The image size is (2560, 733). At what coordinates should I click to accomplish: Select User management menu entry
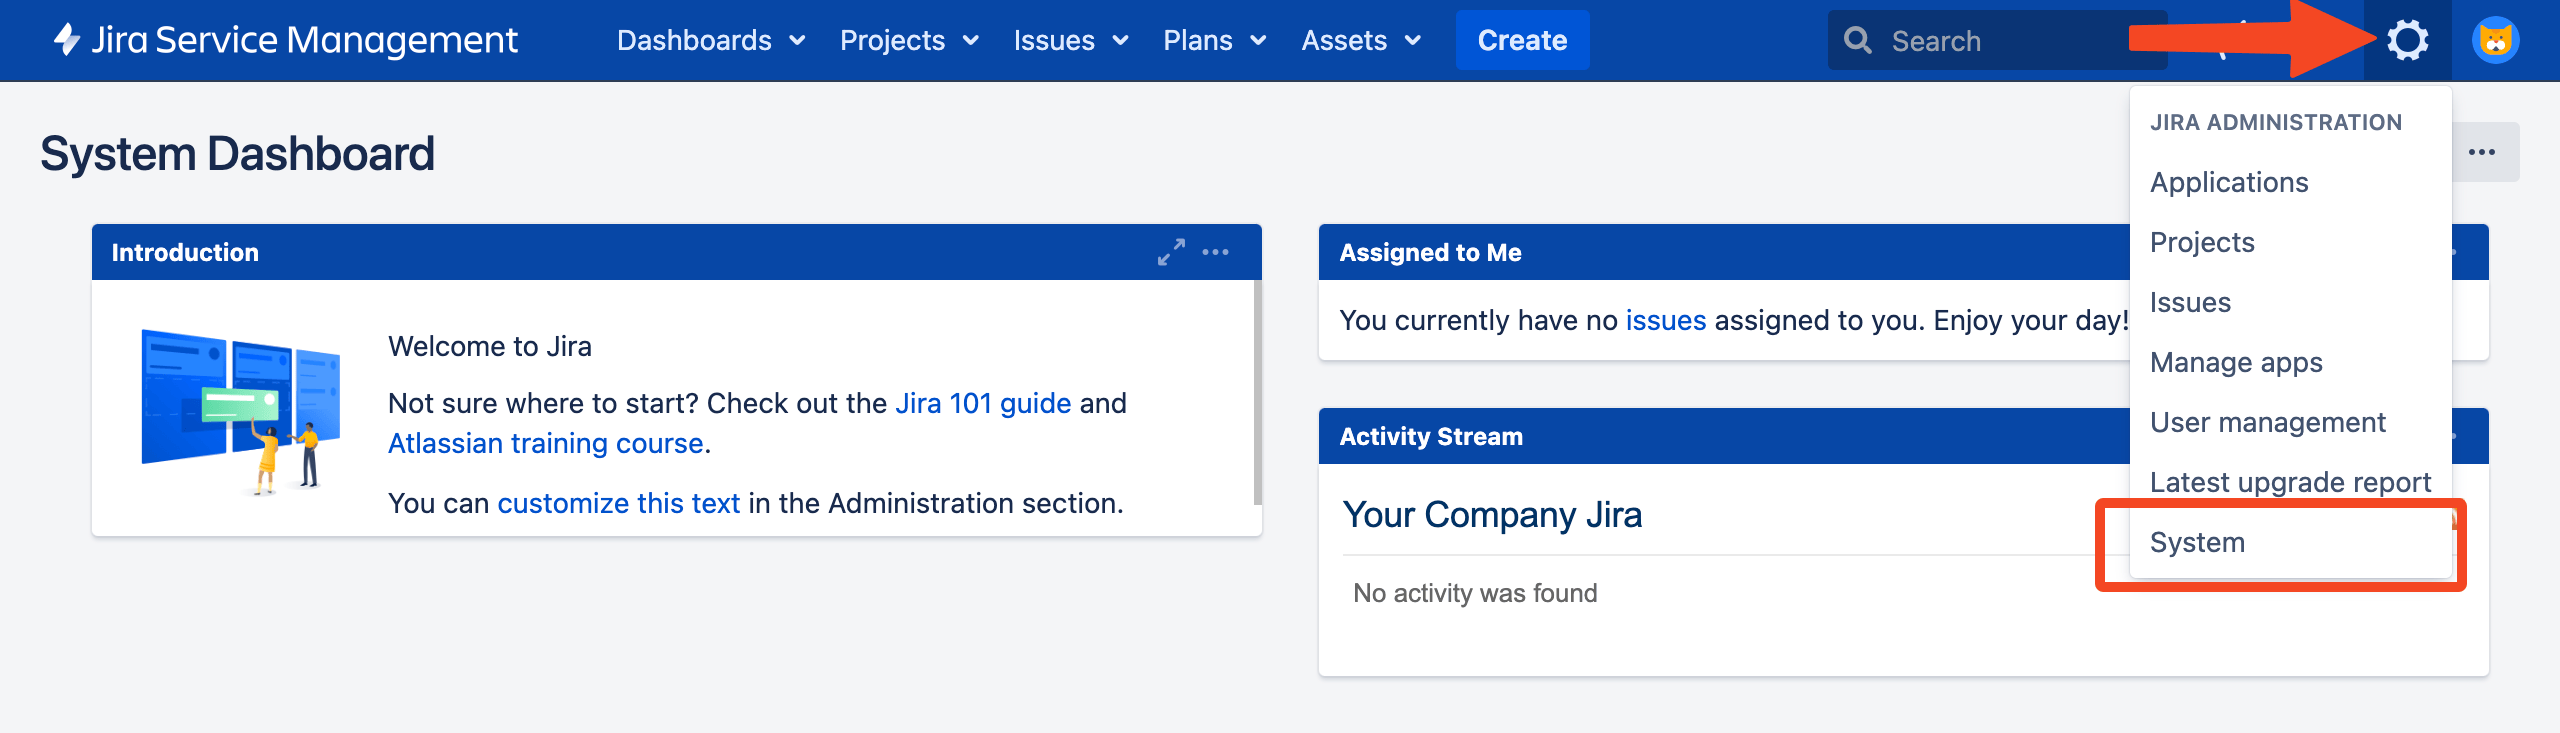2290,422
